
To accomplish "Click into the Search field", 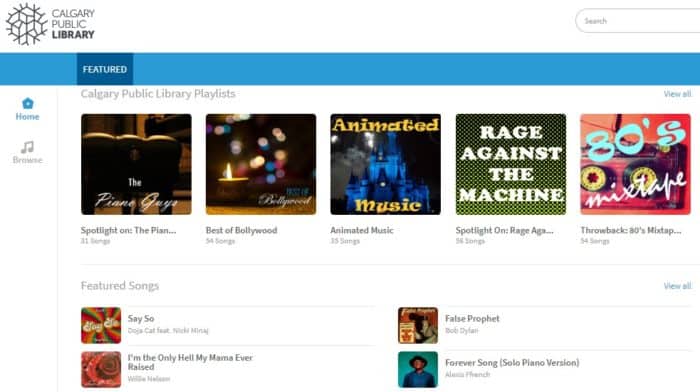I will (x=638, y=21).
